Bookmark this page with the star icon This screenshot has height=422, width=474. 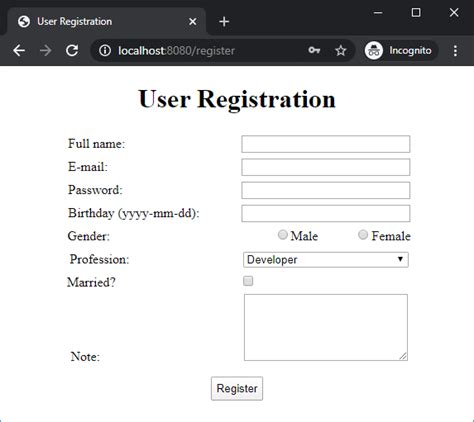[340, 51]
